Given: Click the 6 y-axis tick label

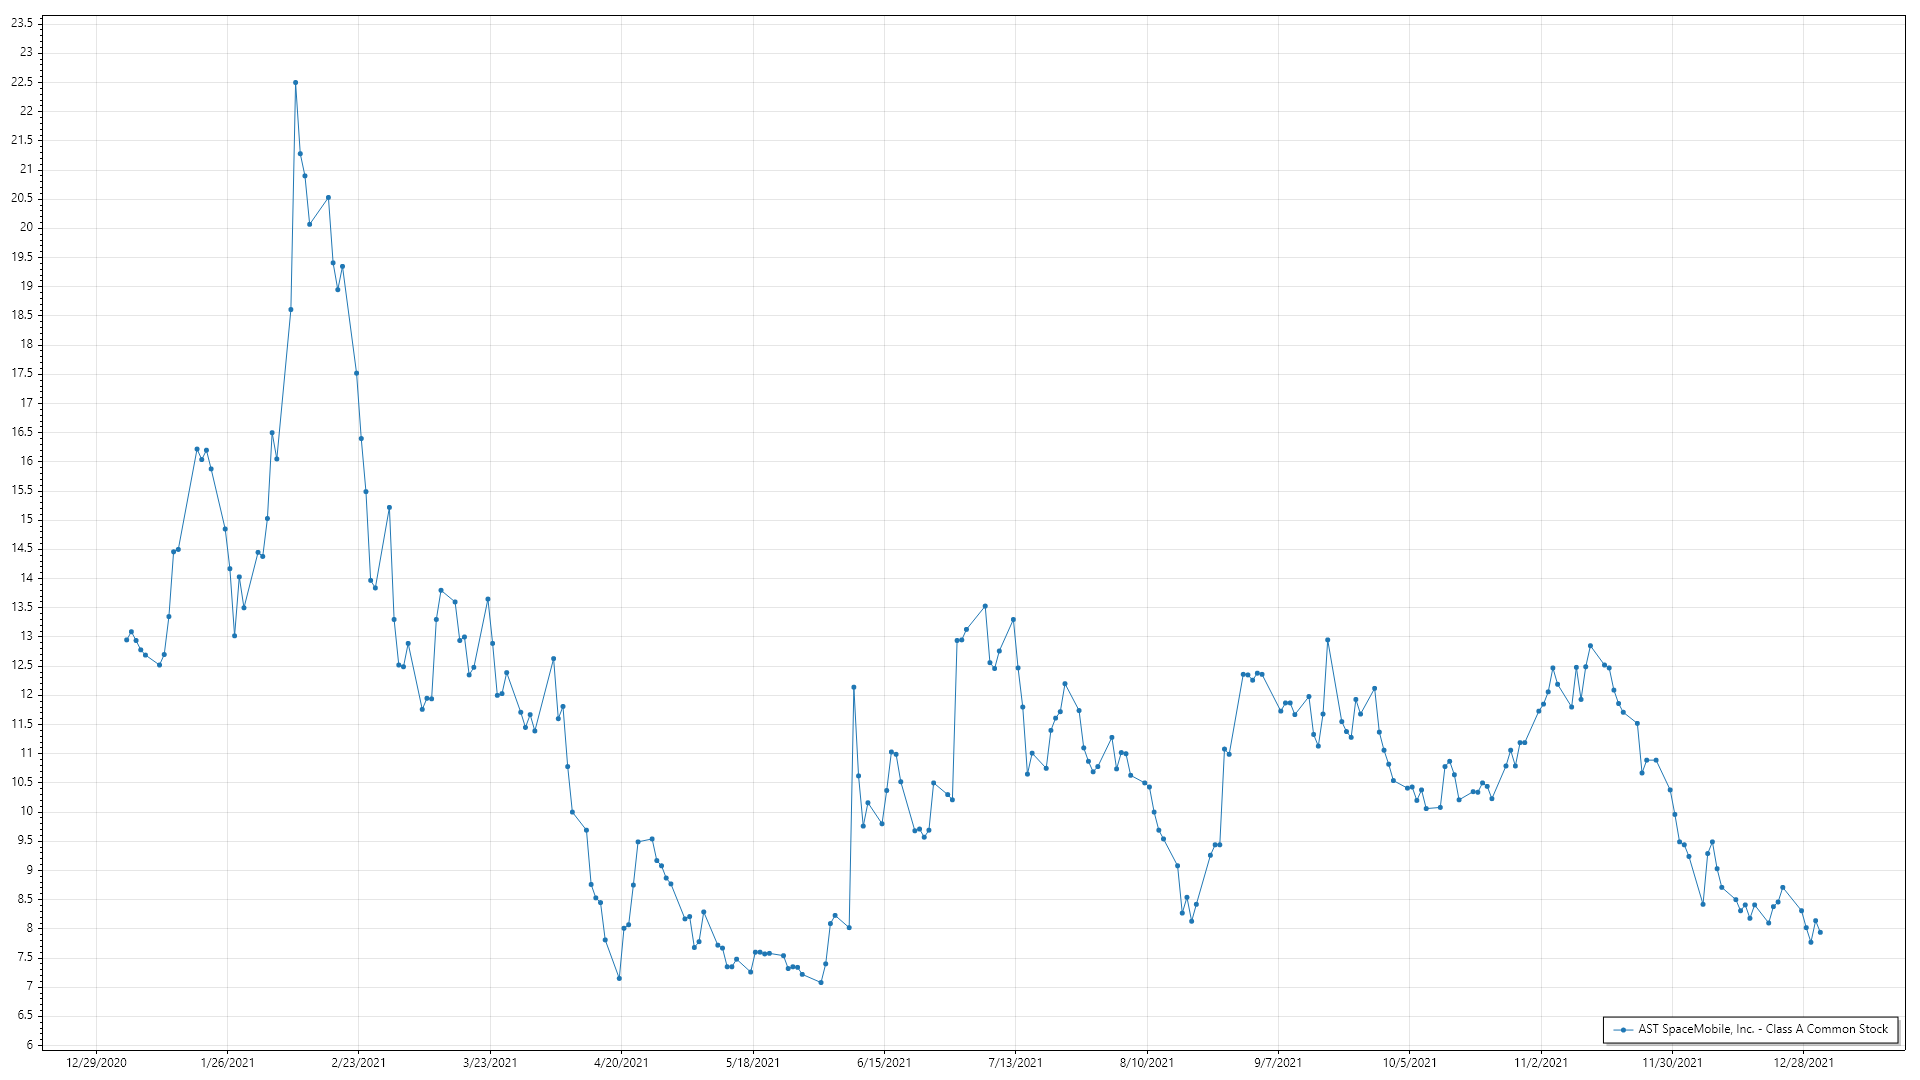Looking at the screenshot, I should pos(29,1045).
